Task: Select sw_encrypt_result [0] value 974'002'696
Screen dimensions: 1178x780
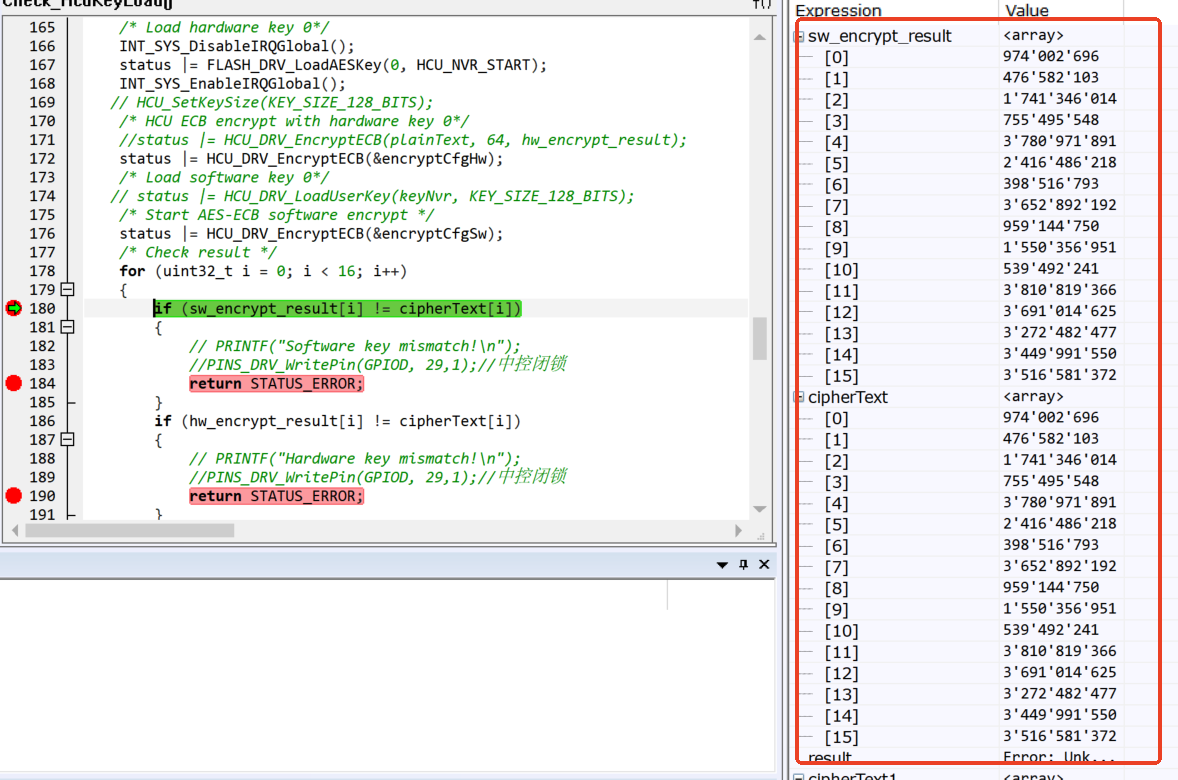Action: (x=1050, y=56)
